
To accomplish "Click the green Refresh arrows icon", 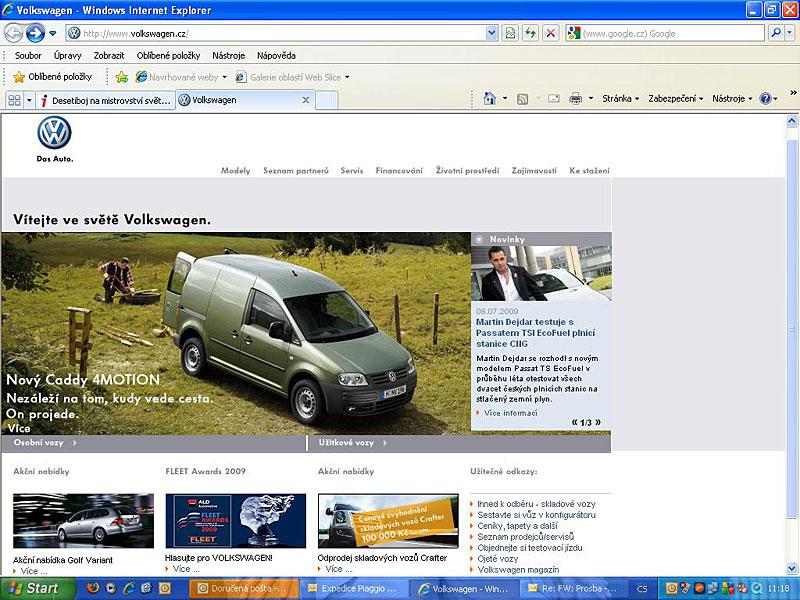I will pos(530,34).
